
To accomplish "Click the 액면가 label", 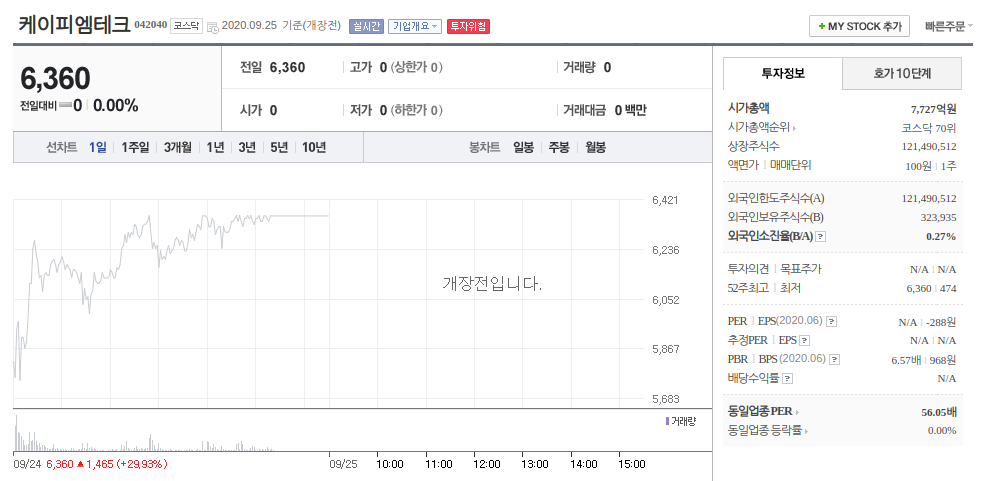I will [x=744, y=165].
